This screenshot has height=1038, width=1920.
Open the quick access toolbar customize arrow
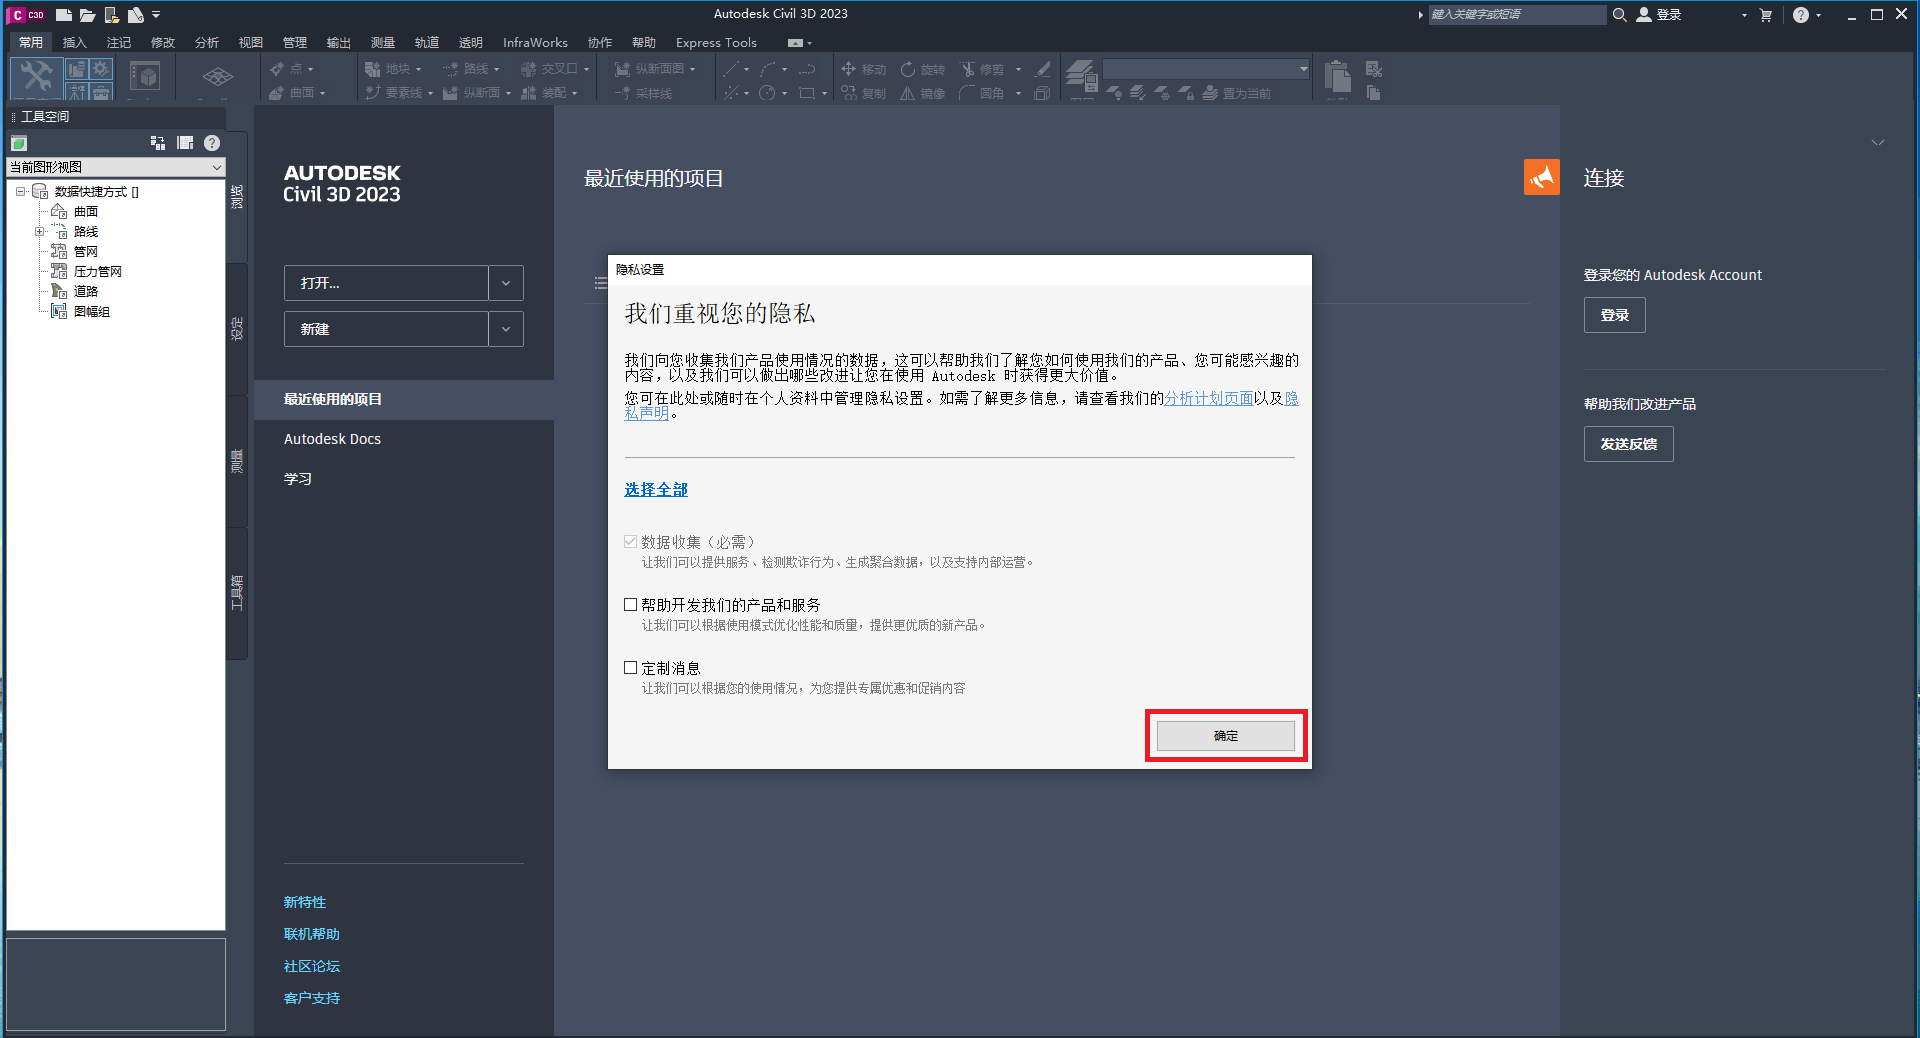(156, 15)
